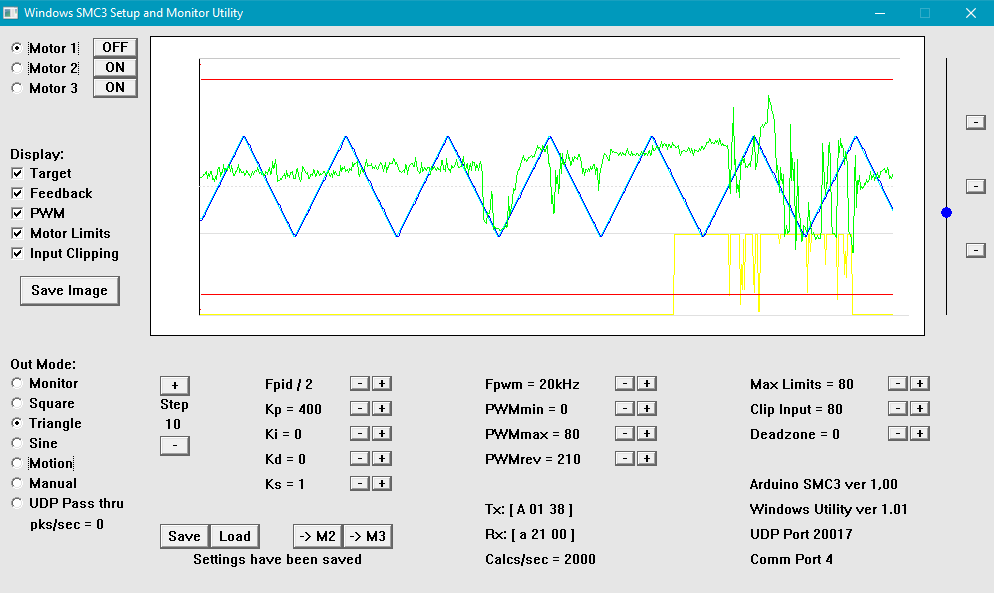Click the blue vertical slider handle
994x593 pixels.
click(x=946, y=212)
